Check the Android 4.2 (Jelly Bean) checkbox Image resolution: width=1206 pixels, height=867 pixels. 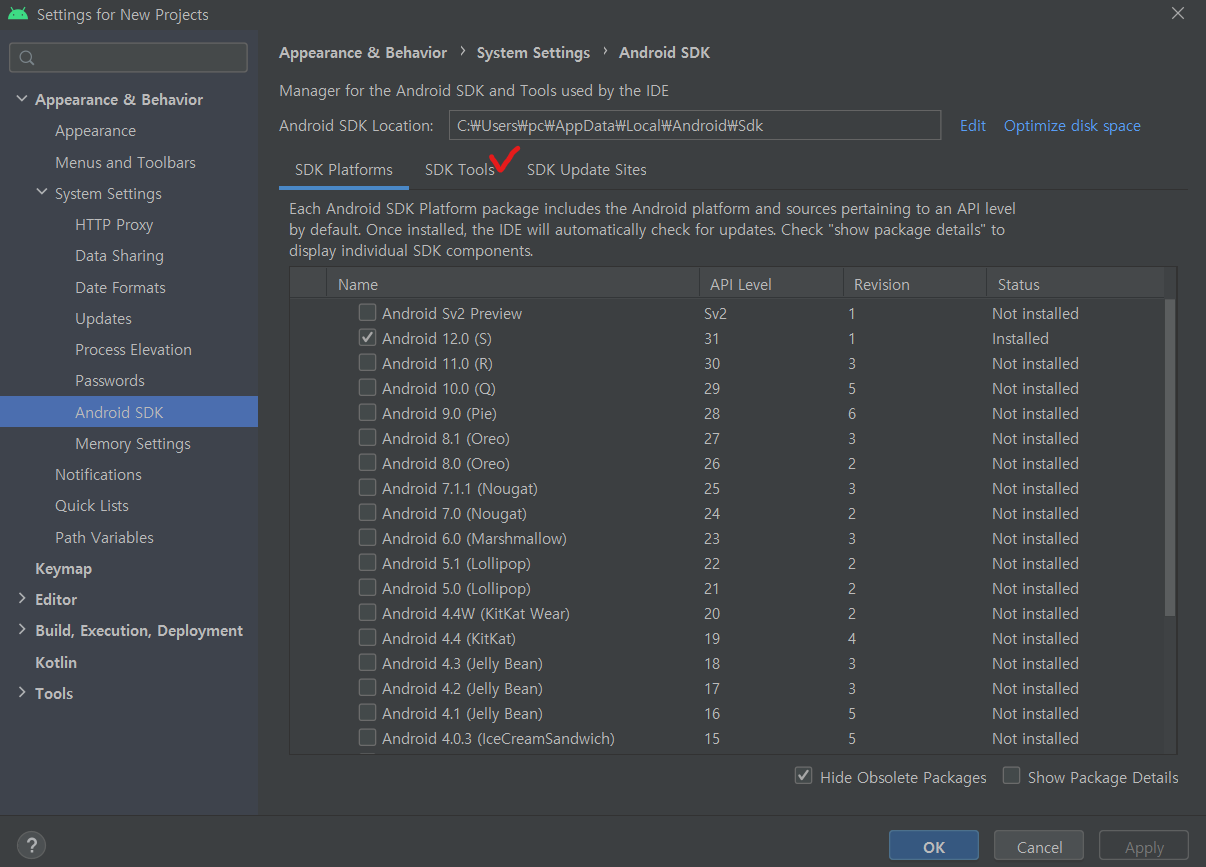(368, 688)
